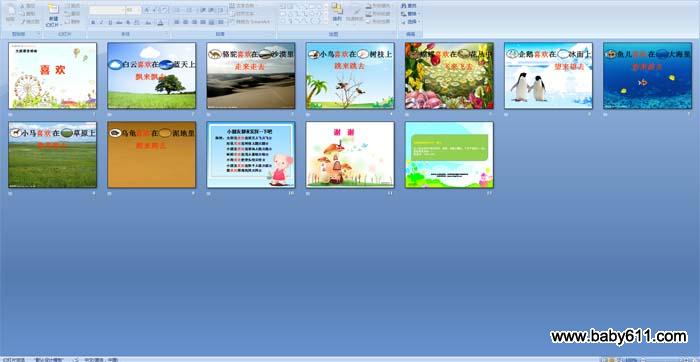Select the '谢谢' mushroom house slide thumbnail
This screenshot has width=700, height=362.
coord(350,154)
